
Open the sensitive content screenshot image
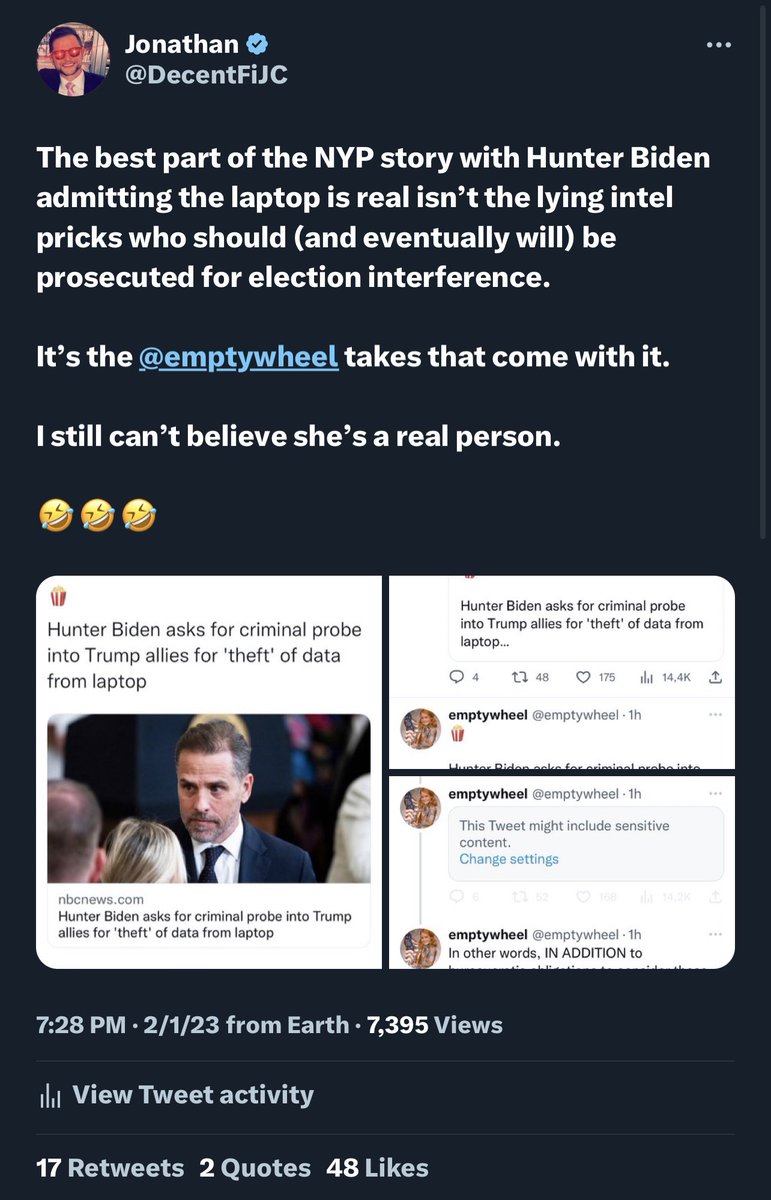(561, 871)
